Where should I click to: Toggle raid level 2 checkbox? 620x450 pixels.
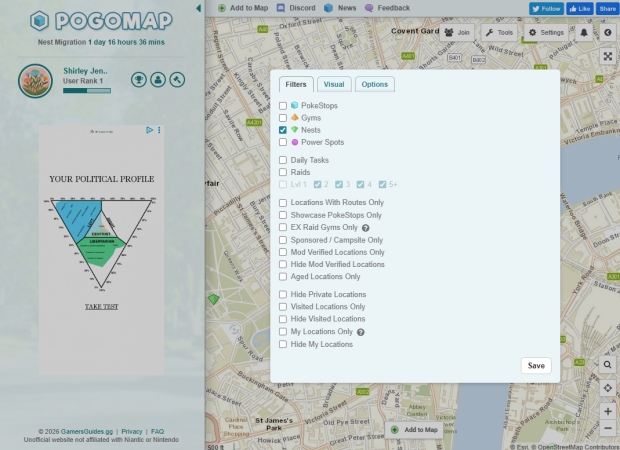(317, 184)
